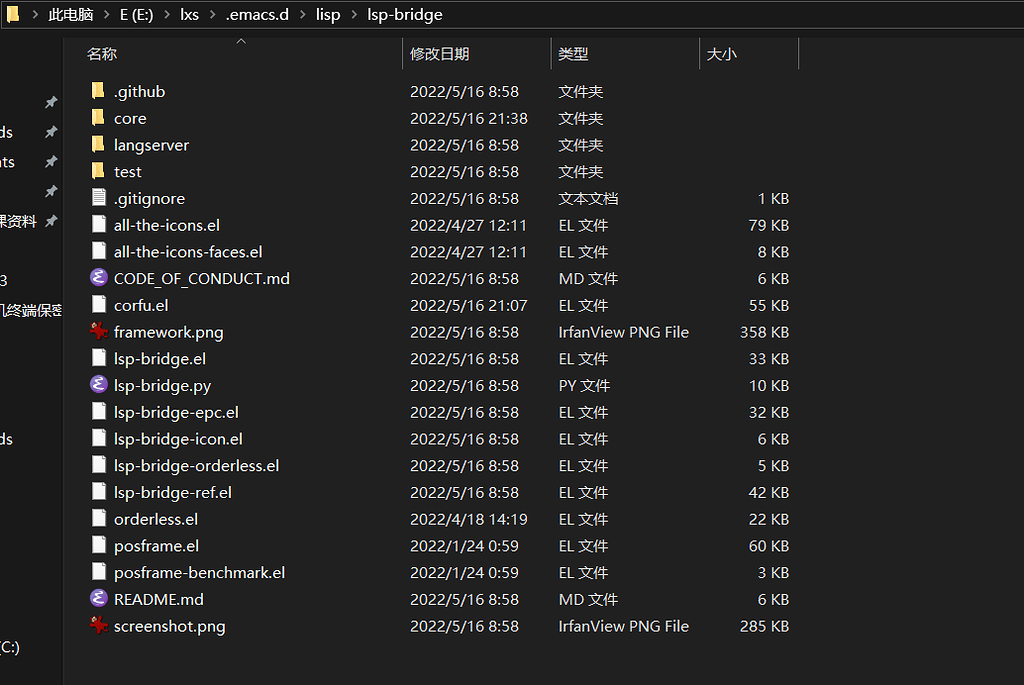Viewport: 1024px width, 685px height.
Task: Open the langserver folder
Action: tap(152, 144)
